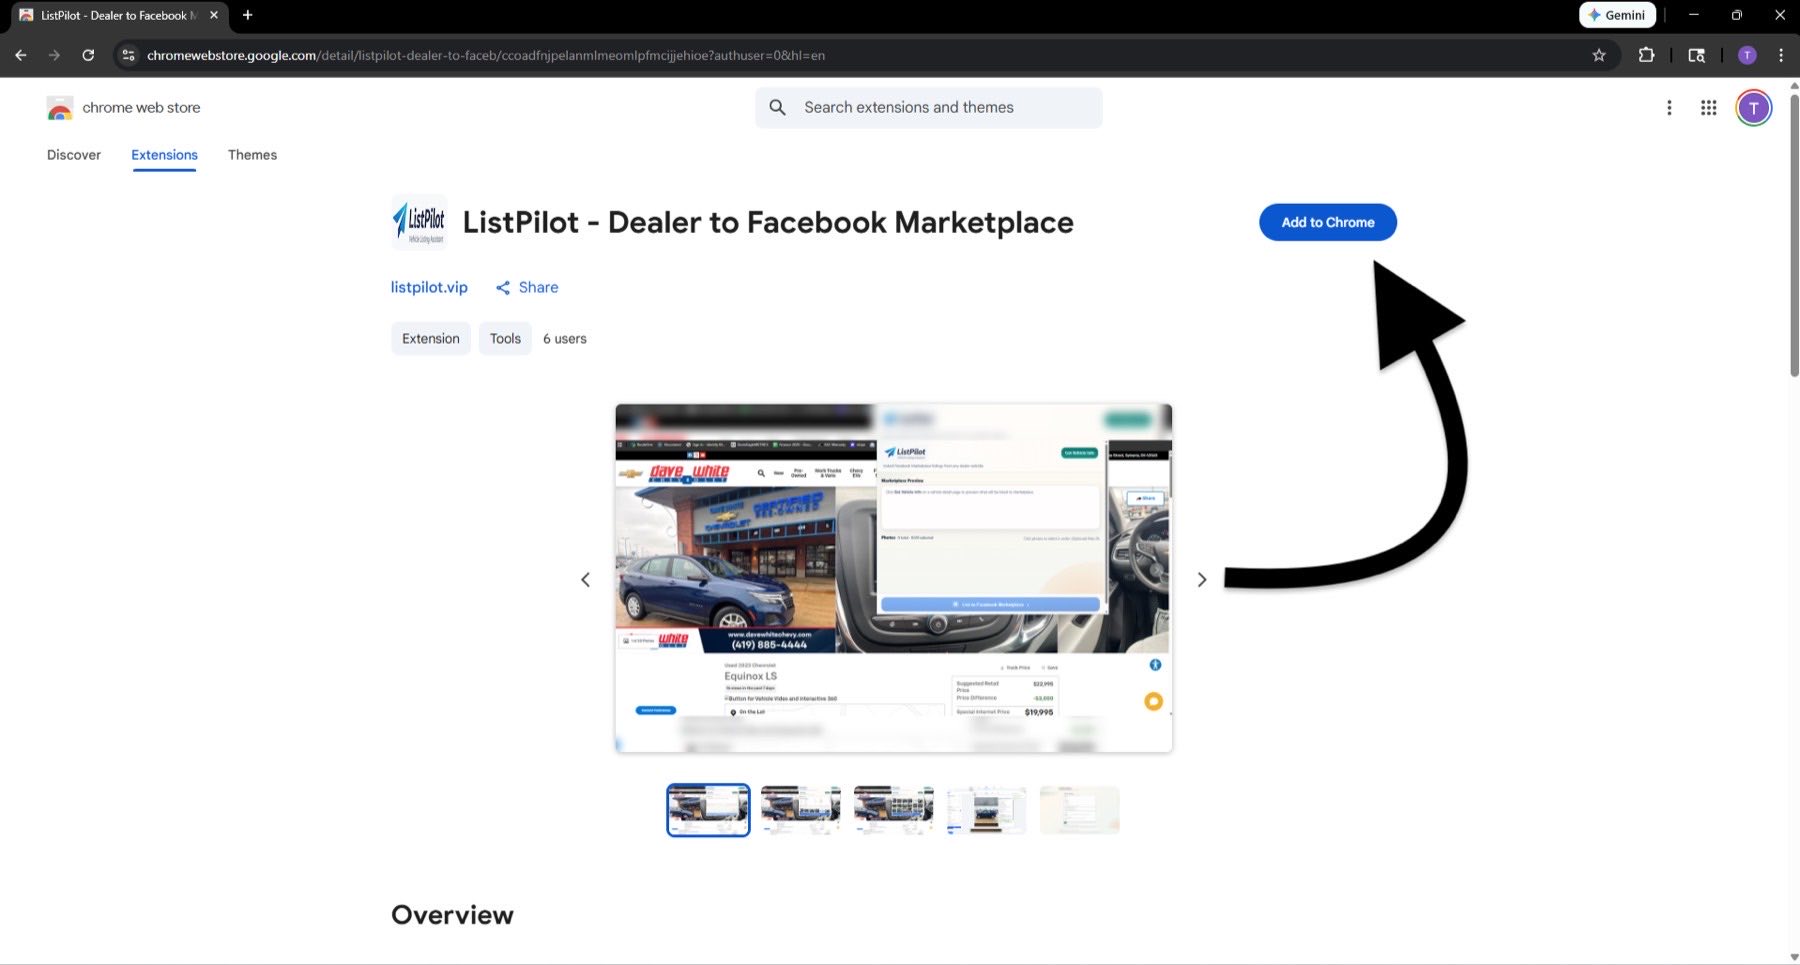Select the second screenshot thumbnail
This screenshot has height=965, width=1800.
coord(800,810)
